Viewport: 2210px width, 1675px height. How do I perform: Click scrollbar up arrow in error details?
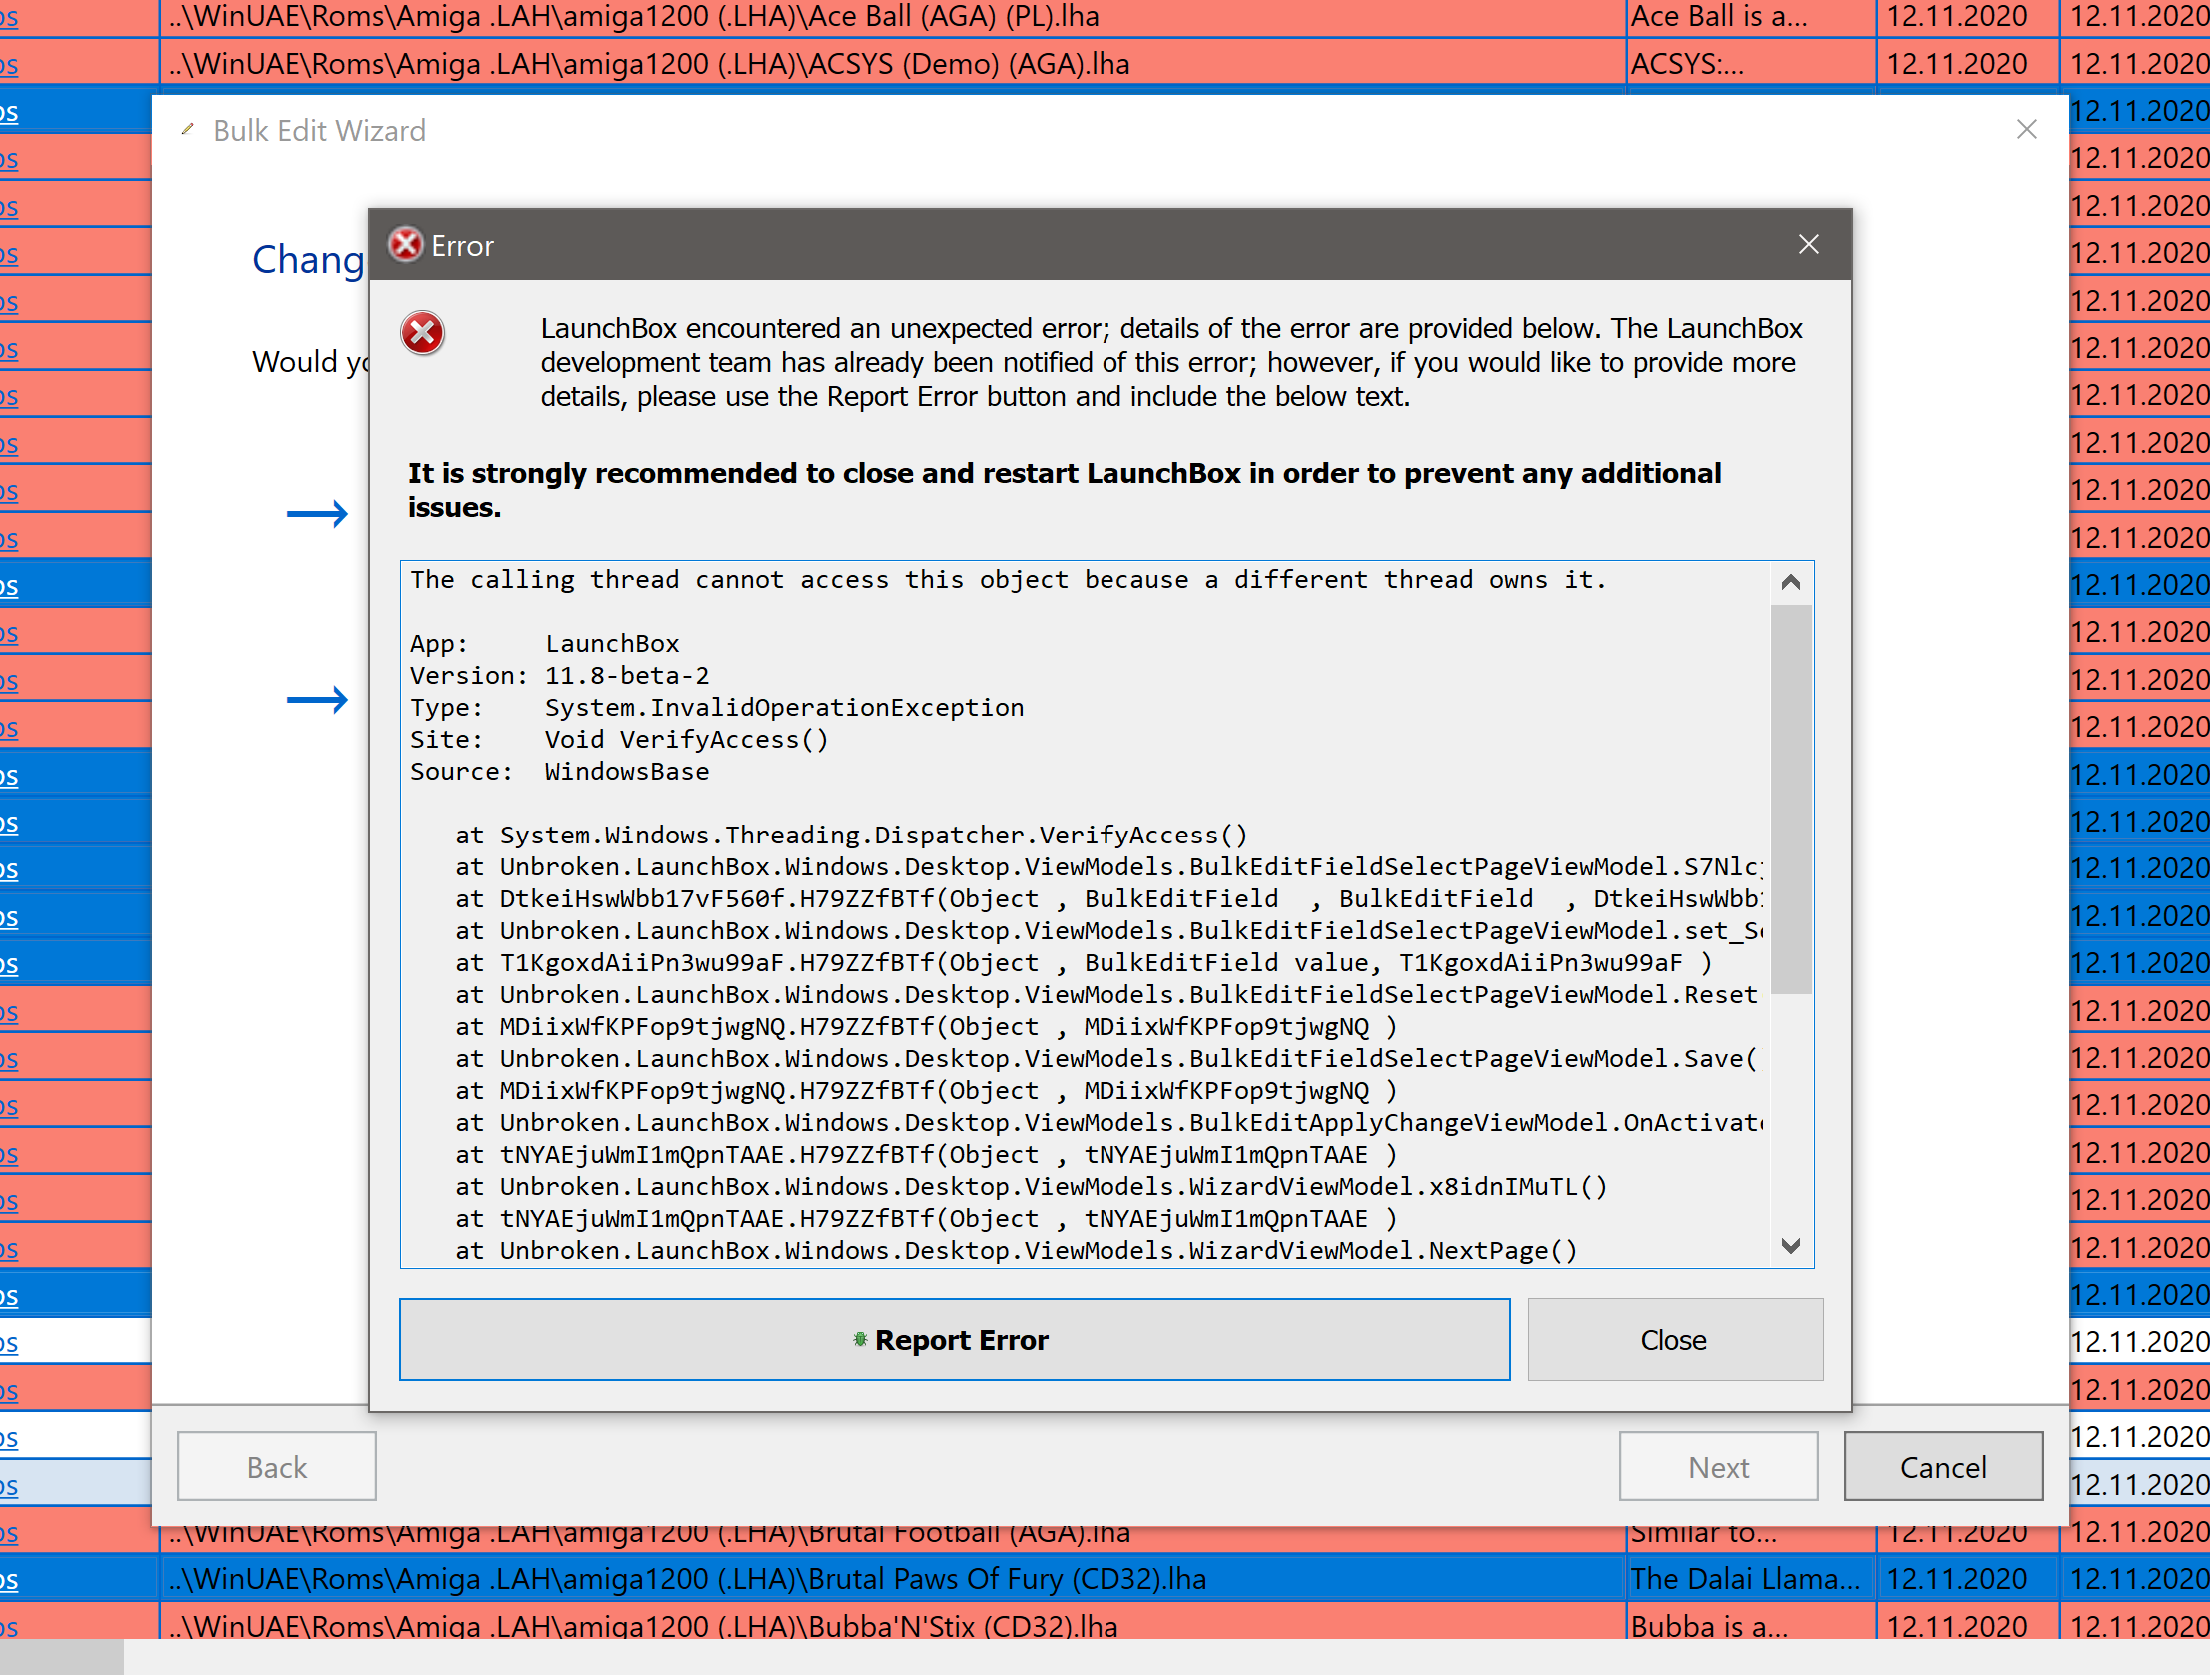pyautogui.click(x=1791, y=582)
